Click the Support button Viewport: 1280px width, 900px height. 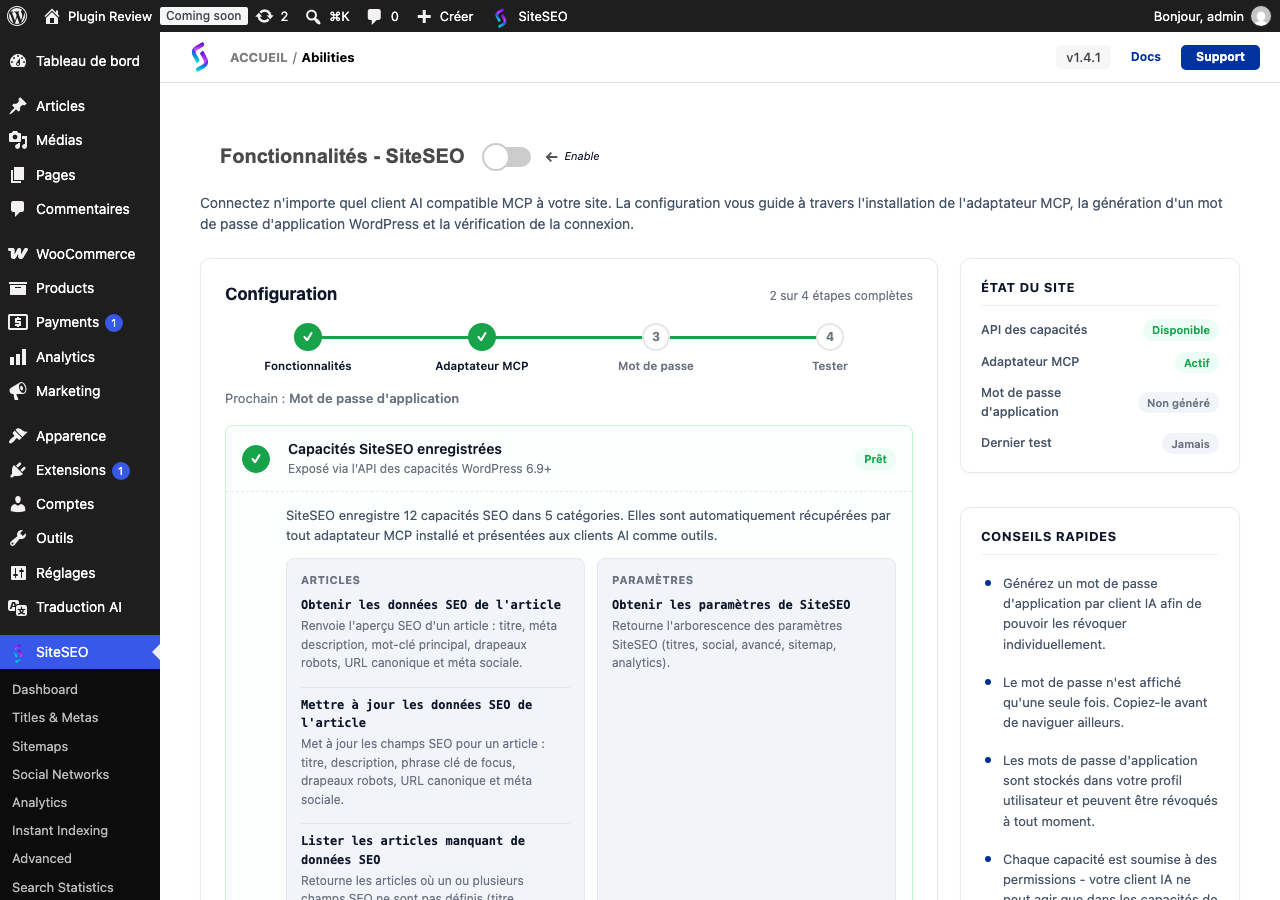tap(1220, 57)
